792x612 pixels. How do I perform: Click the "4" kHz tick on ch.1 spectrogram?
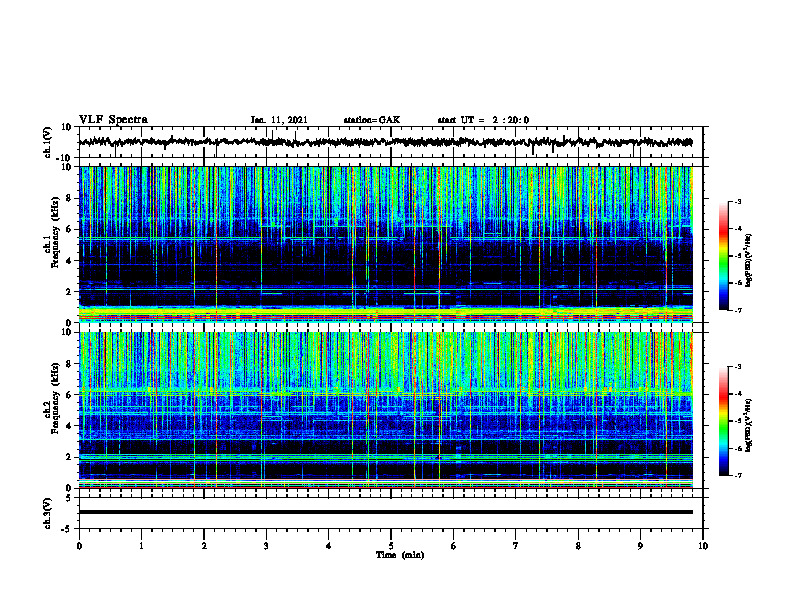(69, 261)
